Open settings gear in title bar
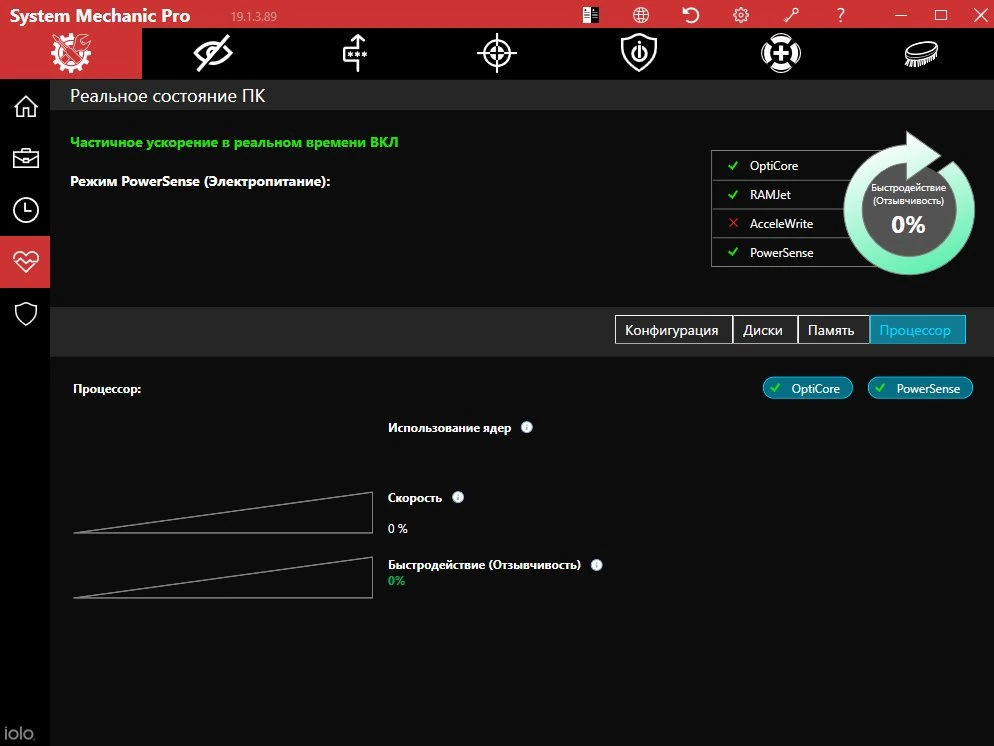Viewport: 994px width, 746px height. click(741, 15)
